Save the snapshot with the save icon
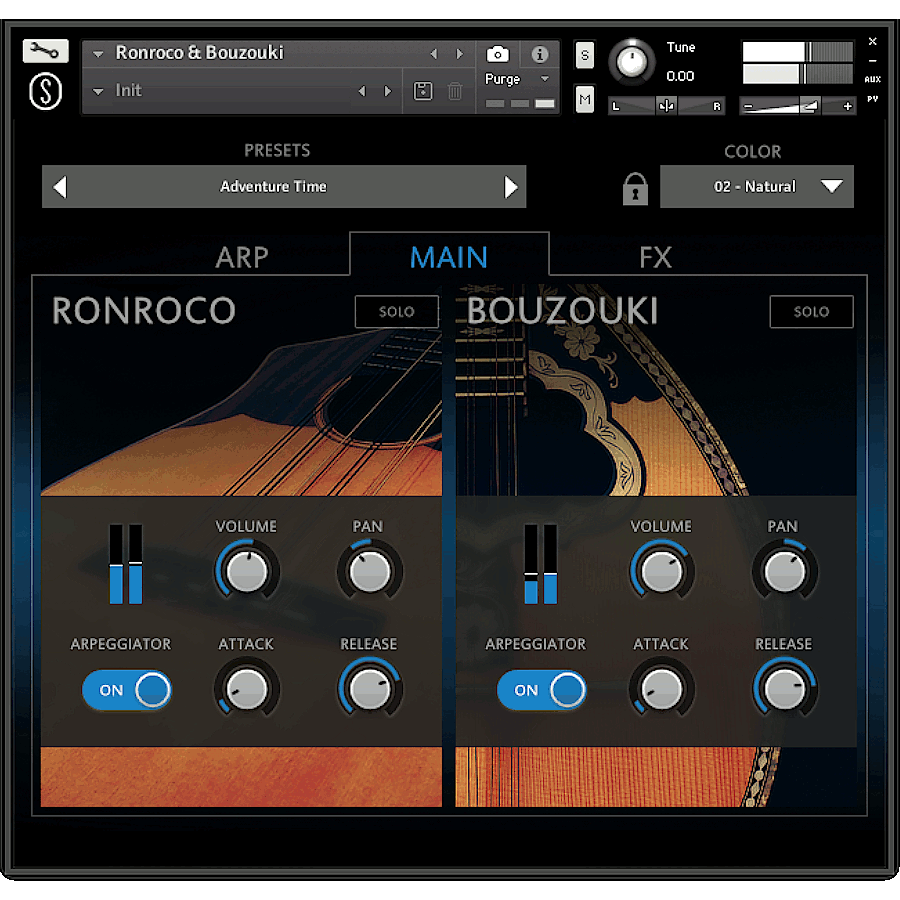Viewport: 900px width, 900px height. [x=423, y=91]
